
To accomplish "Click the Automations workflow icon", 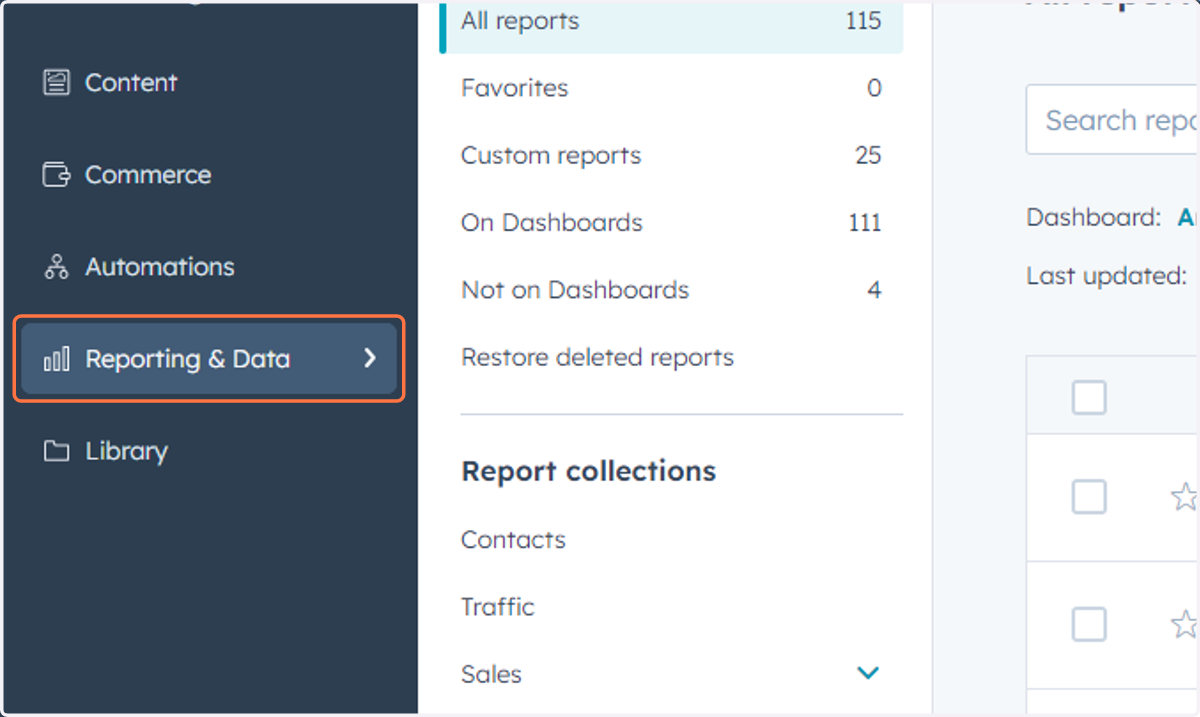I will pos(57,267).
